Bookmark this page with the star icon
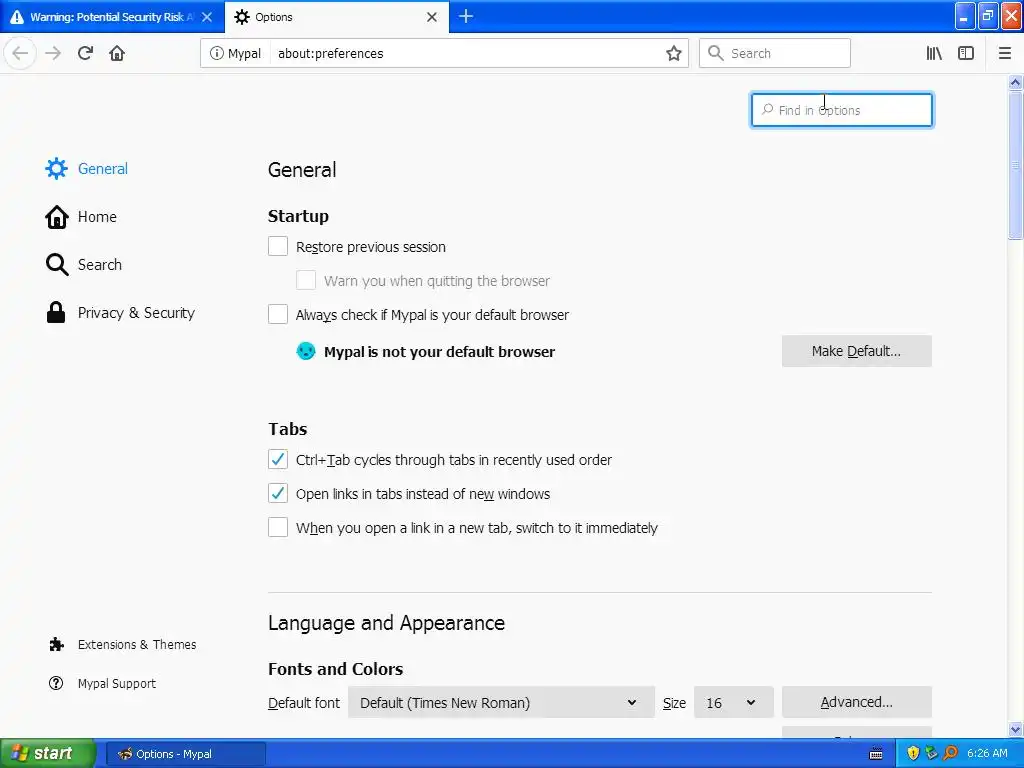Image resolution: width=1024 pixels, height=768 pixels. point(673,53)
